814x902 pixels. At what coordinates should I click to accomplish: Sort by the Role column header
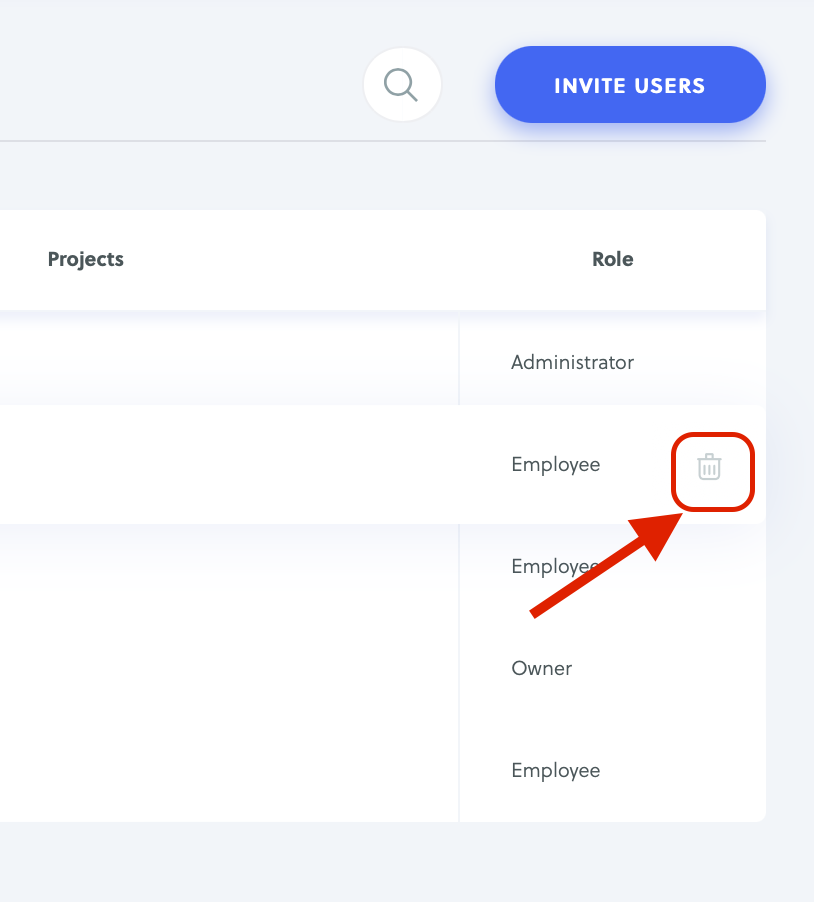click(x=613, y=259)
